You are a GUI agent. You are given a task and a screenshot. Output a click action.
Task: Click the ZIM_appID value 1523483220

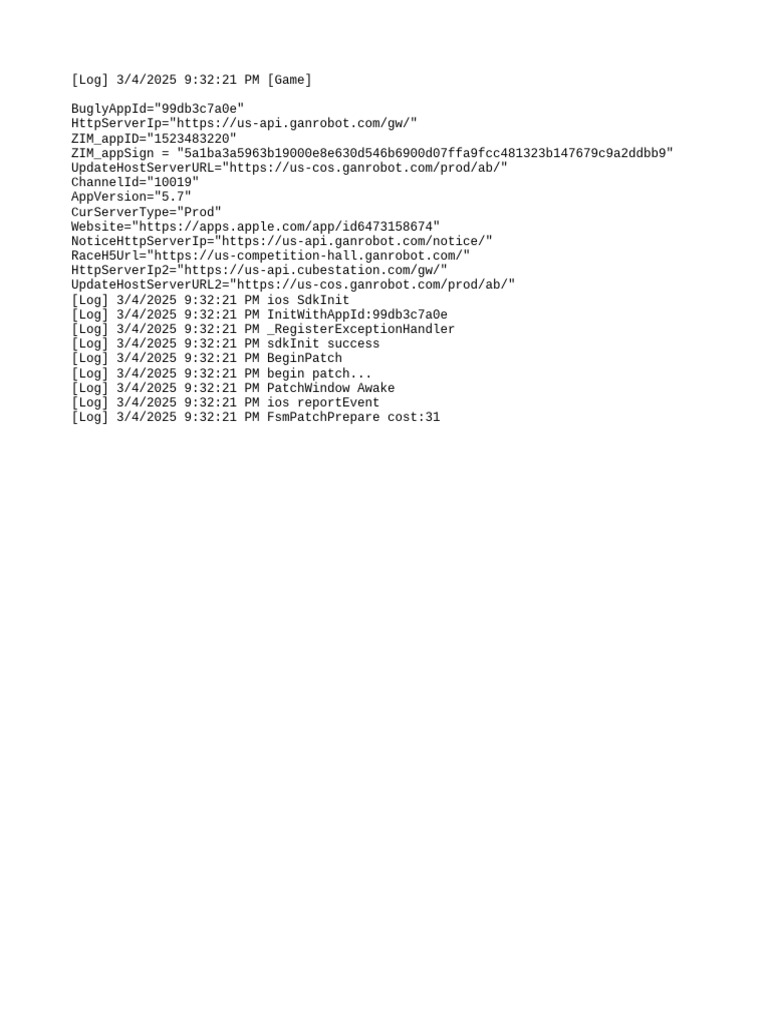pos(191,138)
